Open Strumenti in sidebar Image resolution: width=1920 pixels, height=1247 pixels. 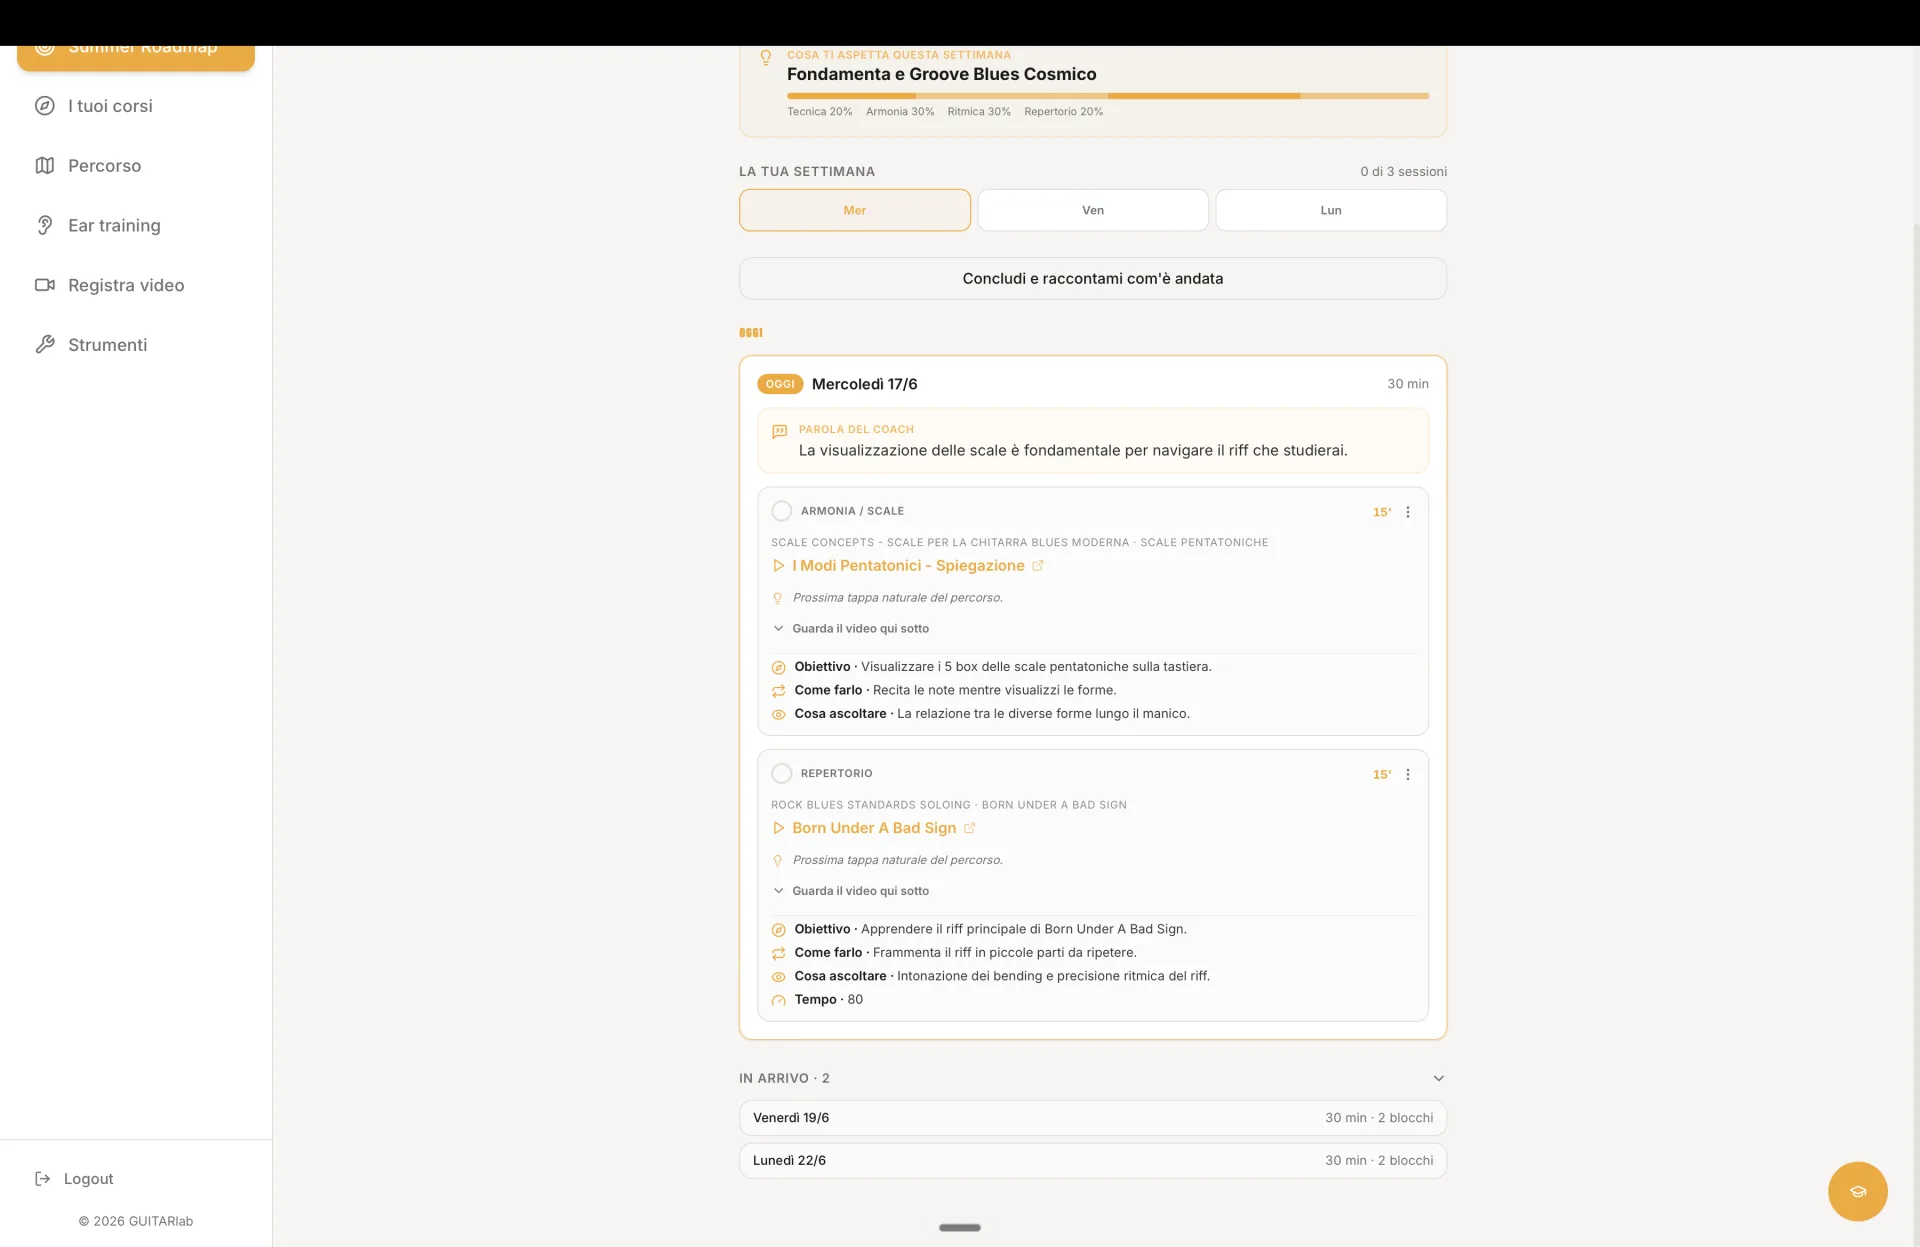[107, 345]
